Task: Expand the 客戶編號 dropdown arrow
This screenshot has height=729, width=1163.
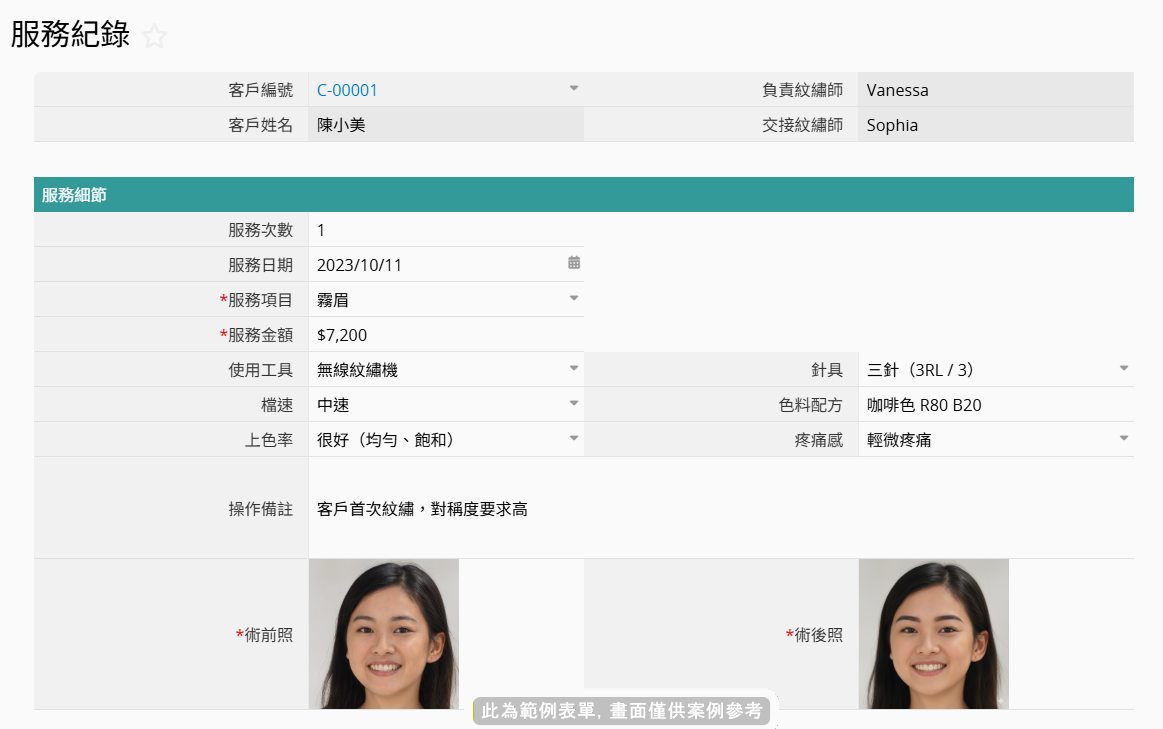Action: 574,88
